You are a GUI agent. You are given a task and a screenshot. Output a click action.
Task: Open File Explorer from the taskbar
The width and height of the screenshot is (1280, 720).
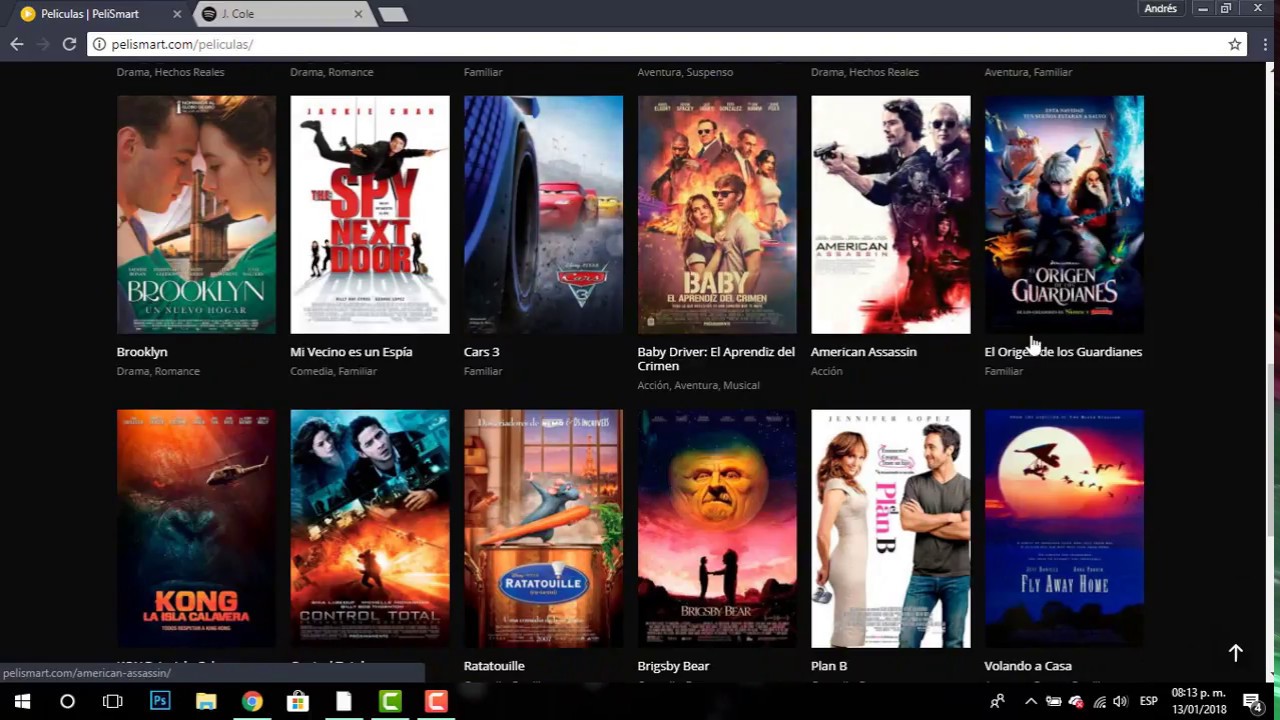coord(206,701)
